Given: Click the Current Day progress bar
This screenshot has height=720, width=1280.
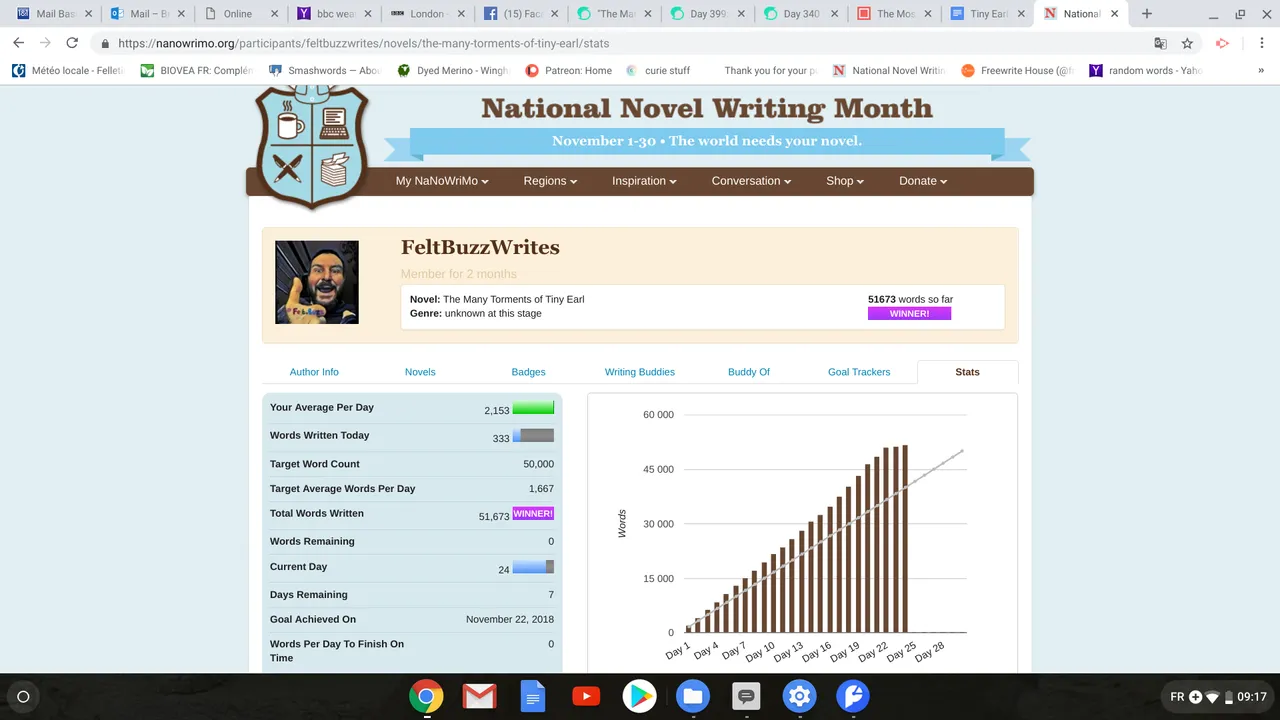Looking at the screenshot, I should tap(533, 567).
